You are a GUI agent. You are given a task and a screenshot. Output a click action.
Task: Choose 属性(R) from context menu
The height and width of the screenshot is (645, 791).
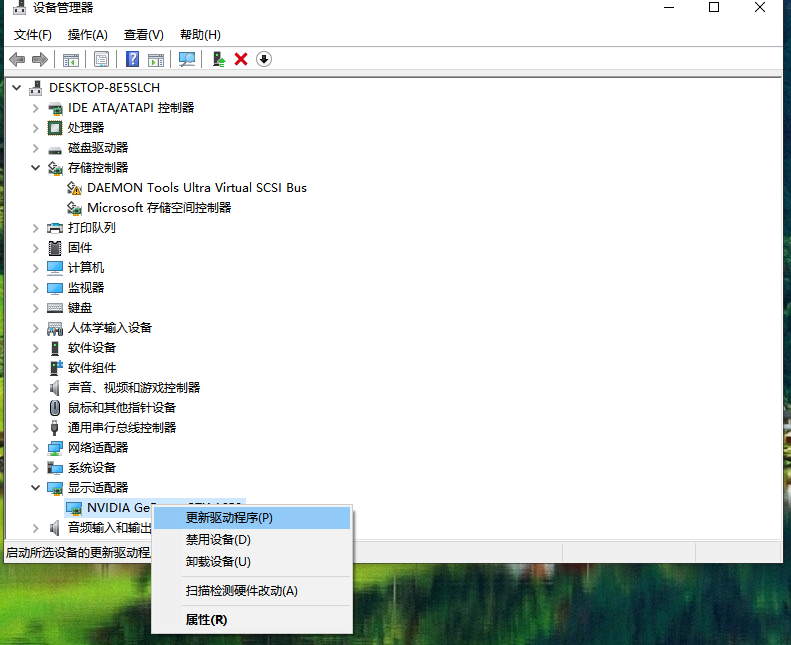tap(252, 620)
